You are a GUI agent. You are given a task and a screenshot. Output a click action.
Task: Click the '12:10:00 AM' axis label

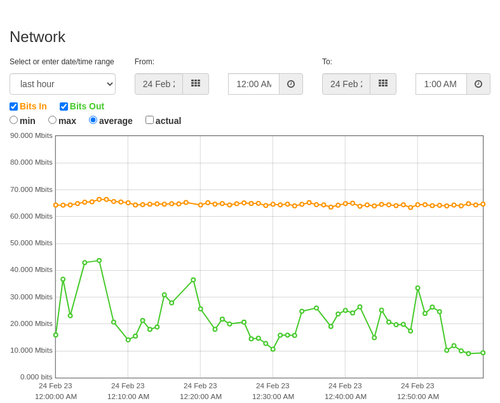click(128, 397)
